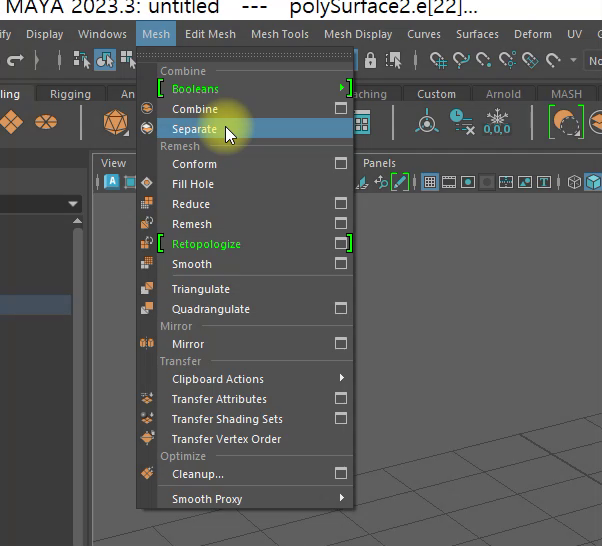This screenshot has height=546, width=602.
Task: Toggle highlight selection mode icon
Action: coord(394,60)
